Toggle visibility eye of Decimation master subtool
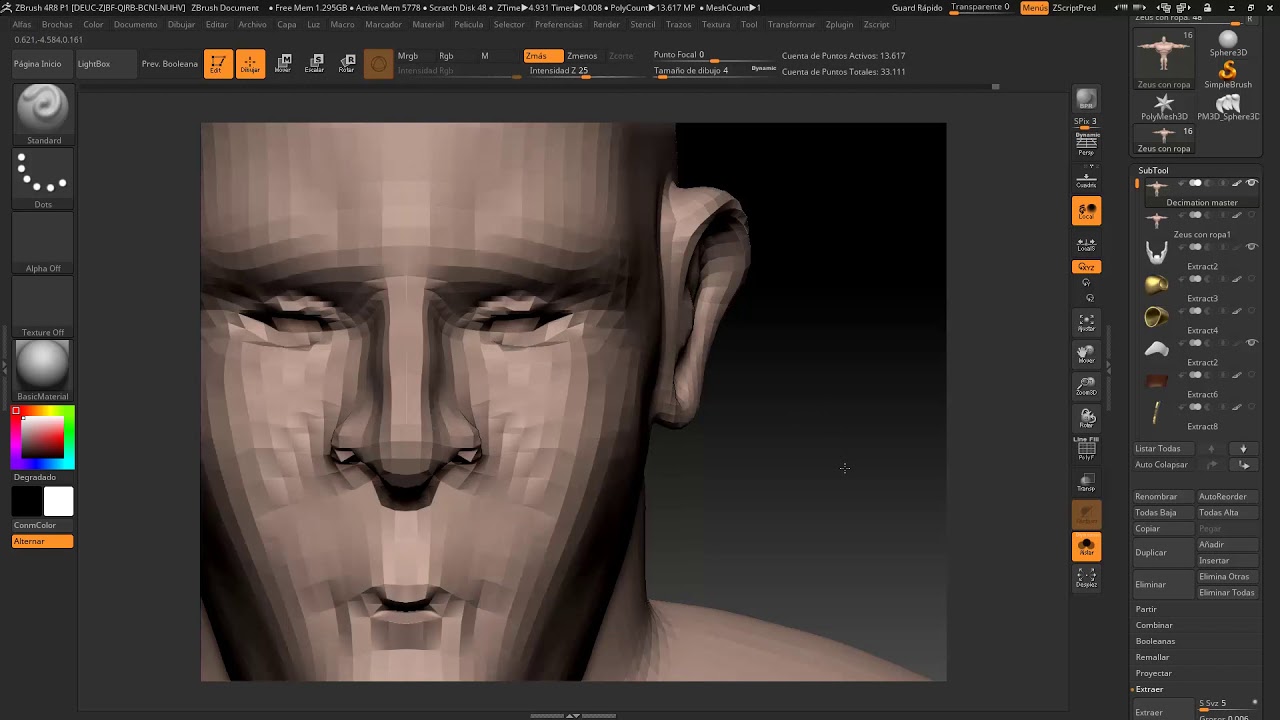1280x720 pixels. tap(1251, 183)
